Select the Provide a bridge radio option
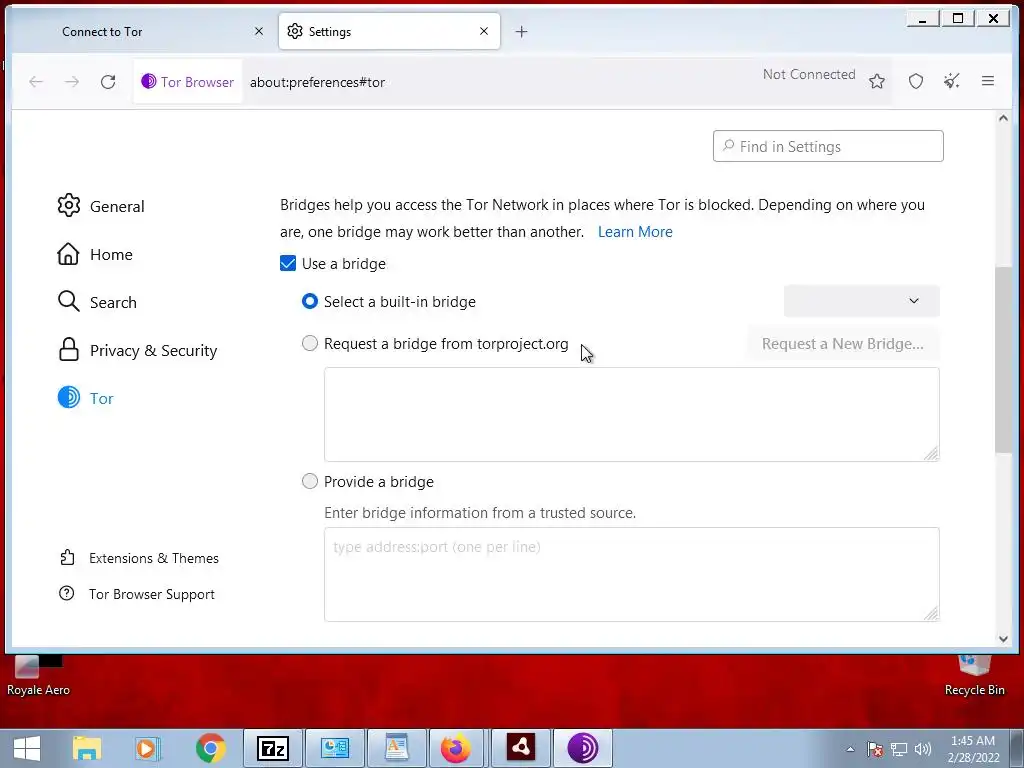This screenshot has width=1024, height=768. (x=310, y=481)
